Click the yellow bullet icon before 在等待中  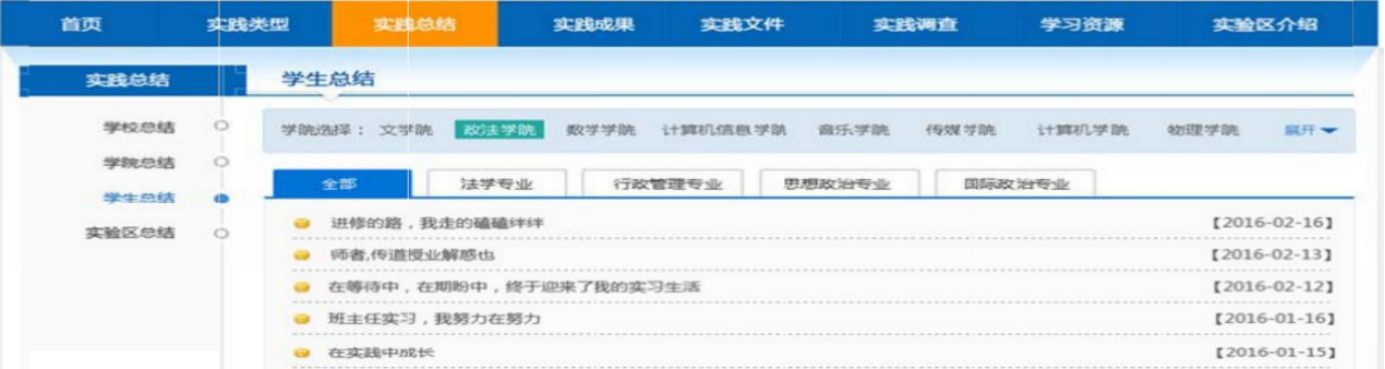(x=302, y=288)
